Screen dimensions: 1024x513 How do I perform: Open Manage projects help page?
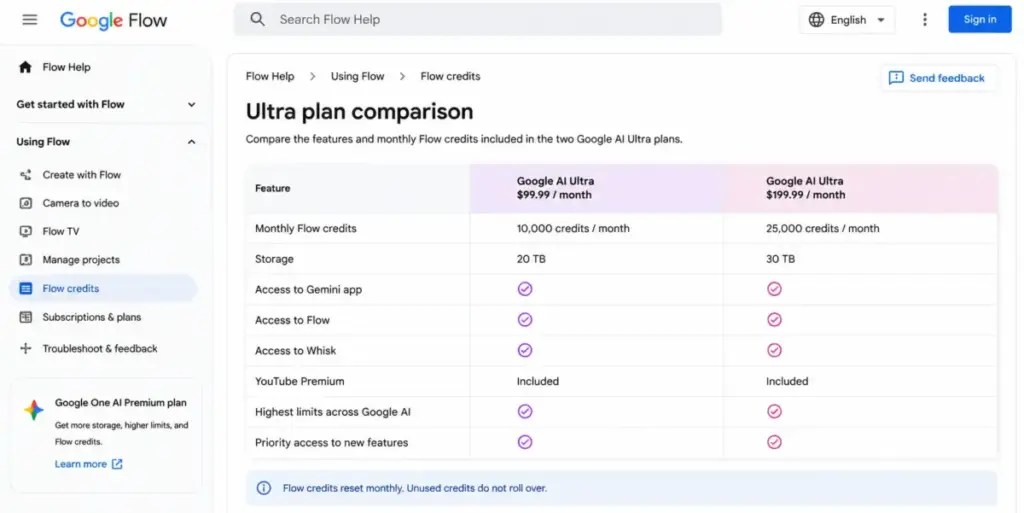pos(81,260)
